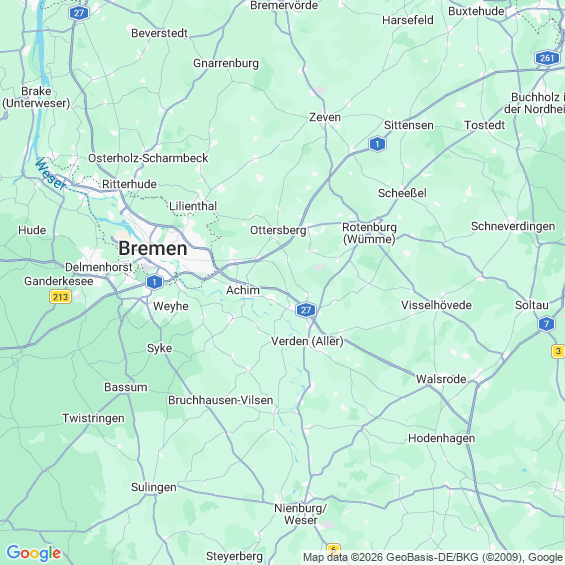Select the Verden (Aller) town label

click(307, 341)
